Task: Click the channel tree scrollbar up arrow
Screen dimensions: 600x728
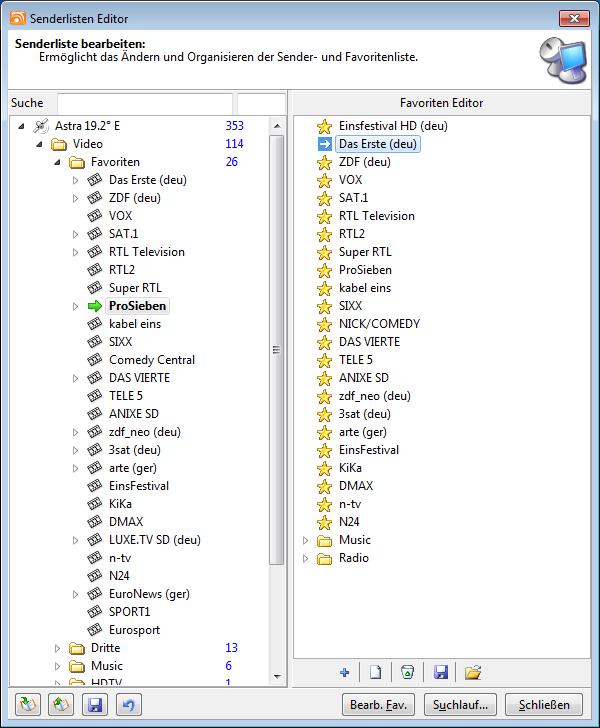Action: pyautogui.click(x=277, y=126)
